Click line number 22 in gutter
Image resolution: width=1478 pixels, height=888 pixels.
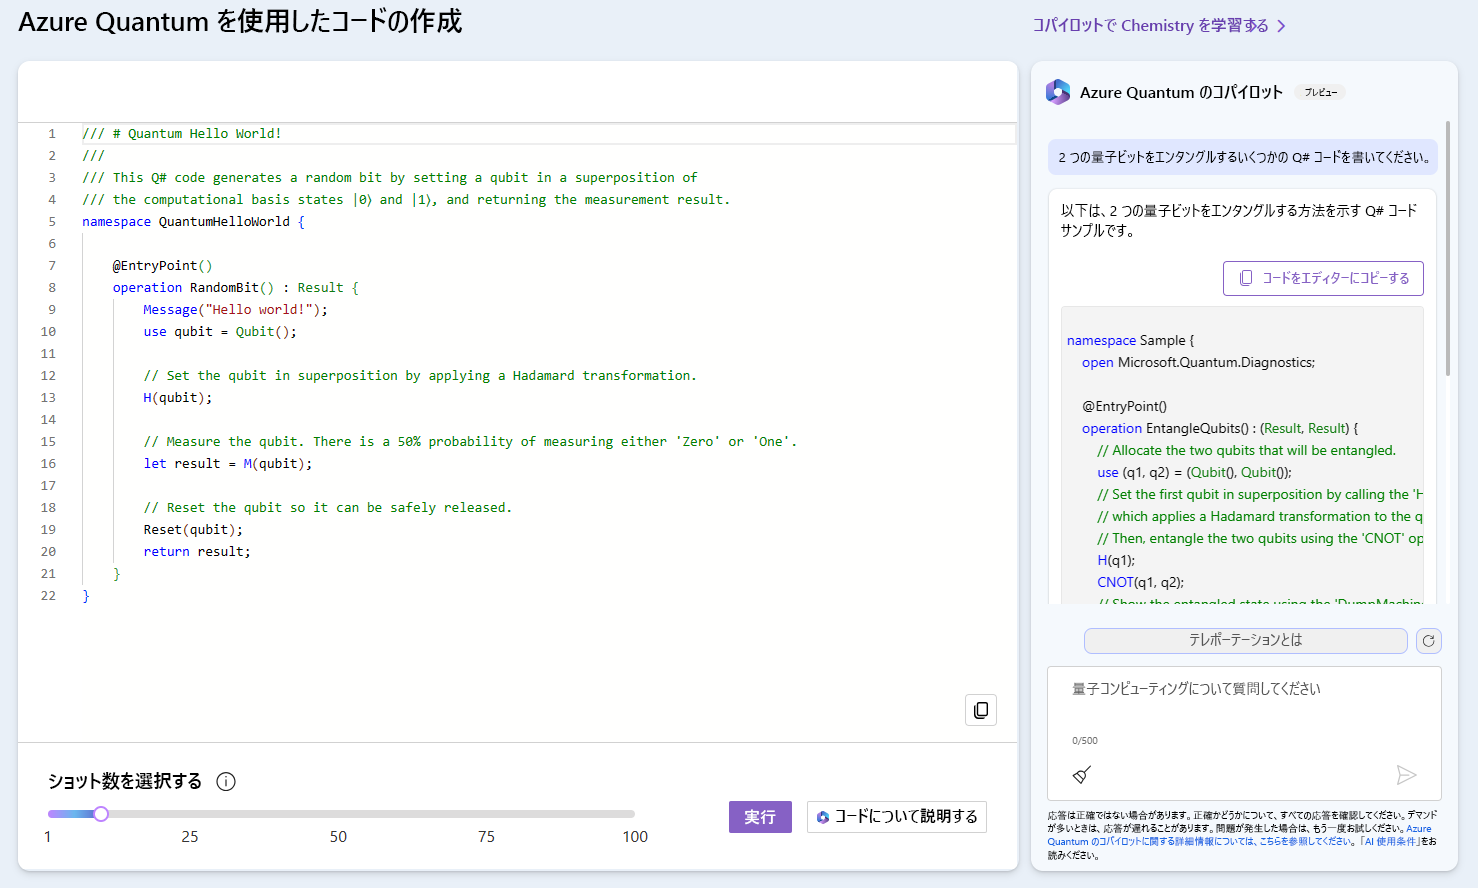[48, 596]
